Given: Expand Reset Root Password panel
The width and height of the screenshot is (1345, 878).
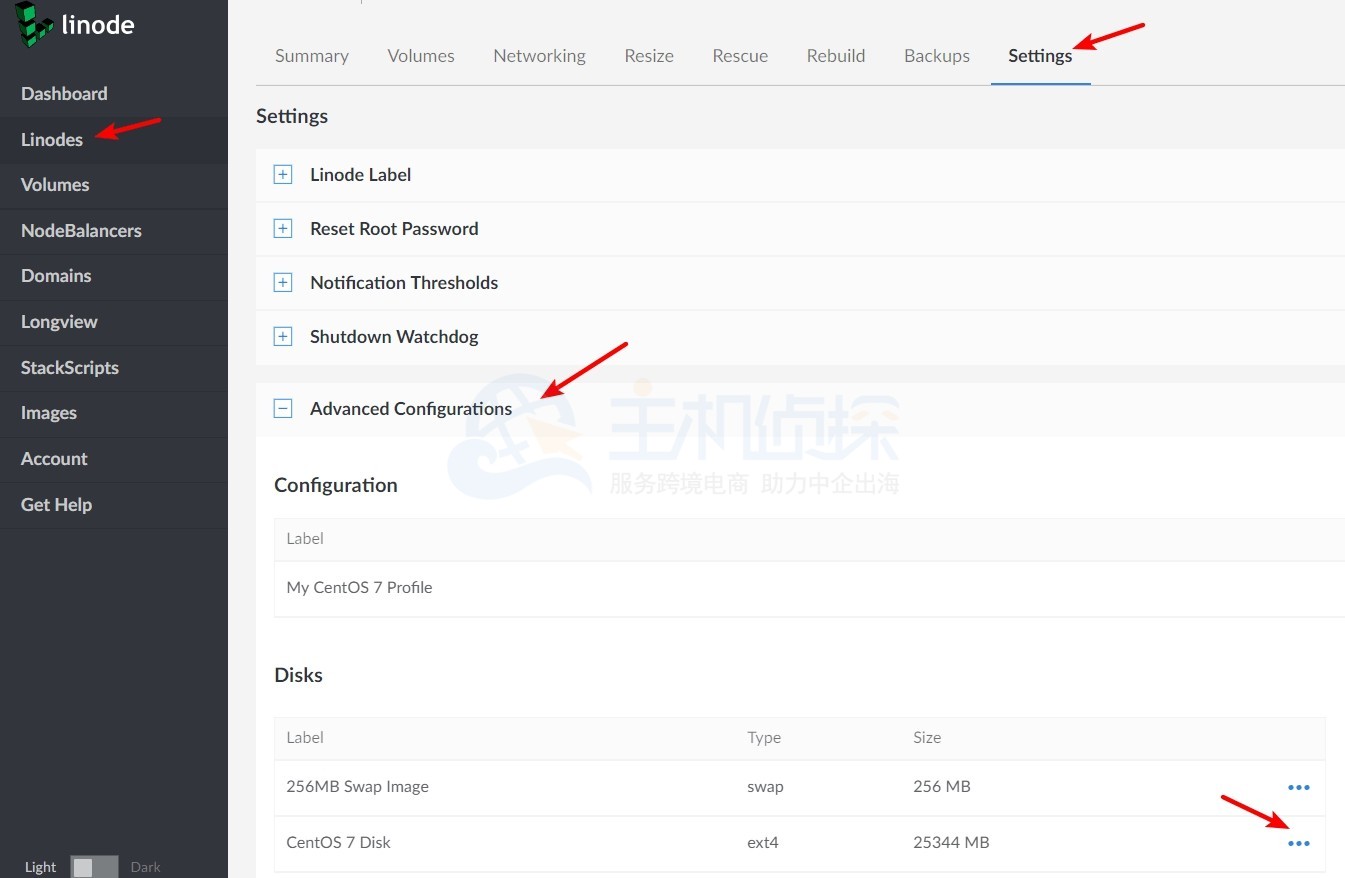Looking at the screenshot, I should (x=283, y=229).
